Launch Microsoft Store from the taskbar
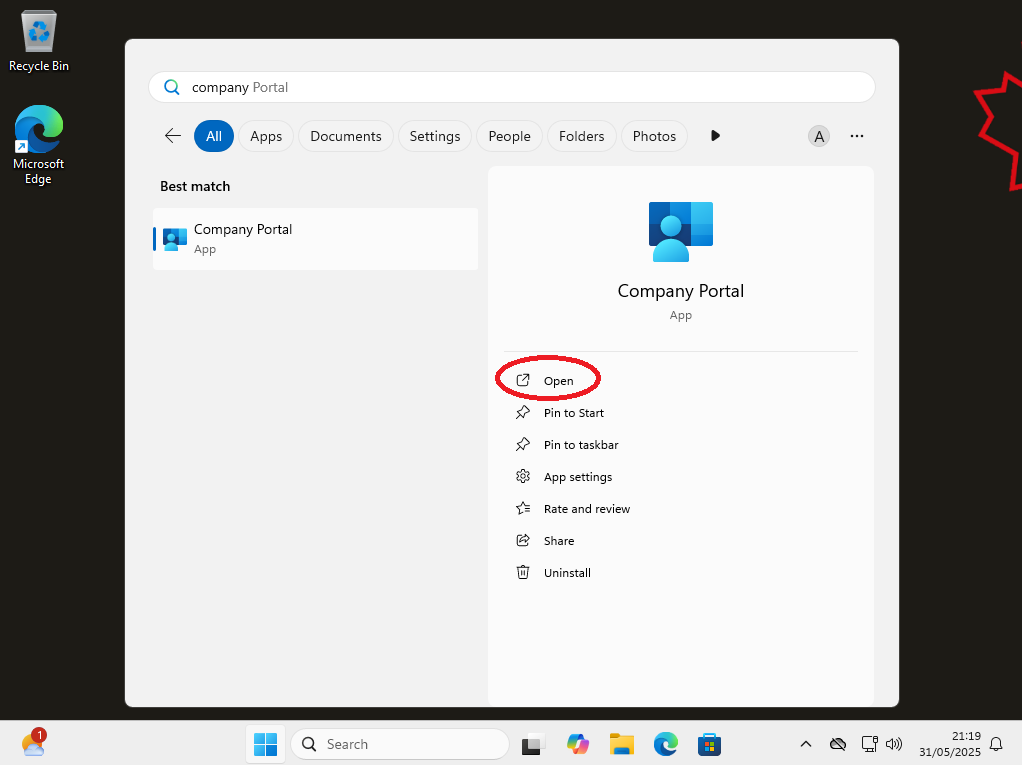This screenshot has width=1022, height=765. pos(710,744)
